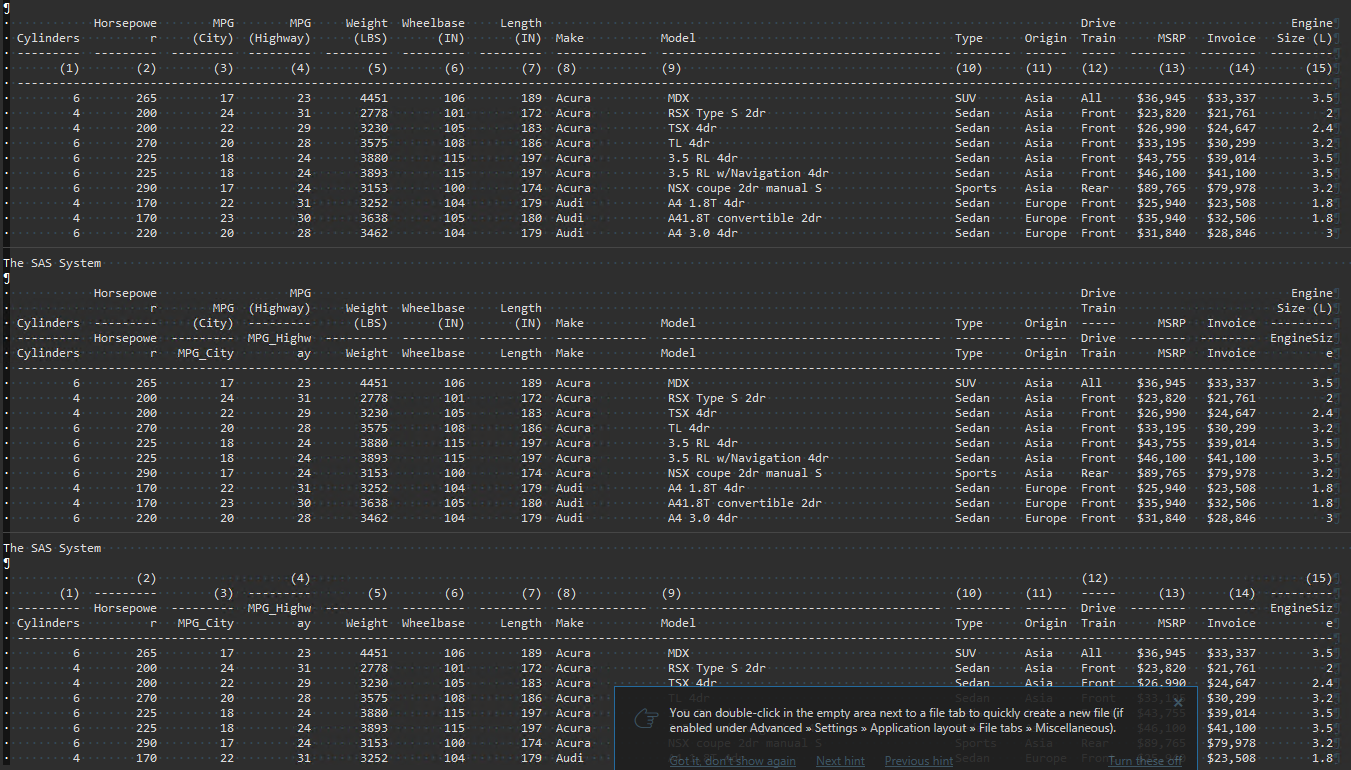The width and height of the screenshot is (1351, 770).
Task: Click "Got it, don't show again" link
Action: click(x=732, y=761)
